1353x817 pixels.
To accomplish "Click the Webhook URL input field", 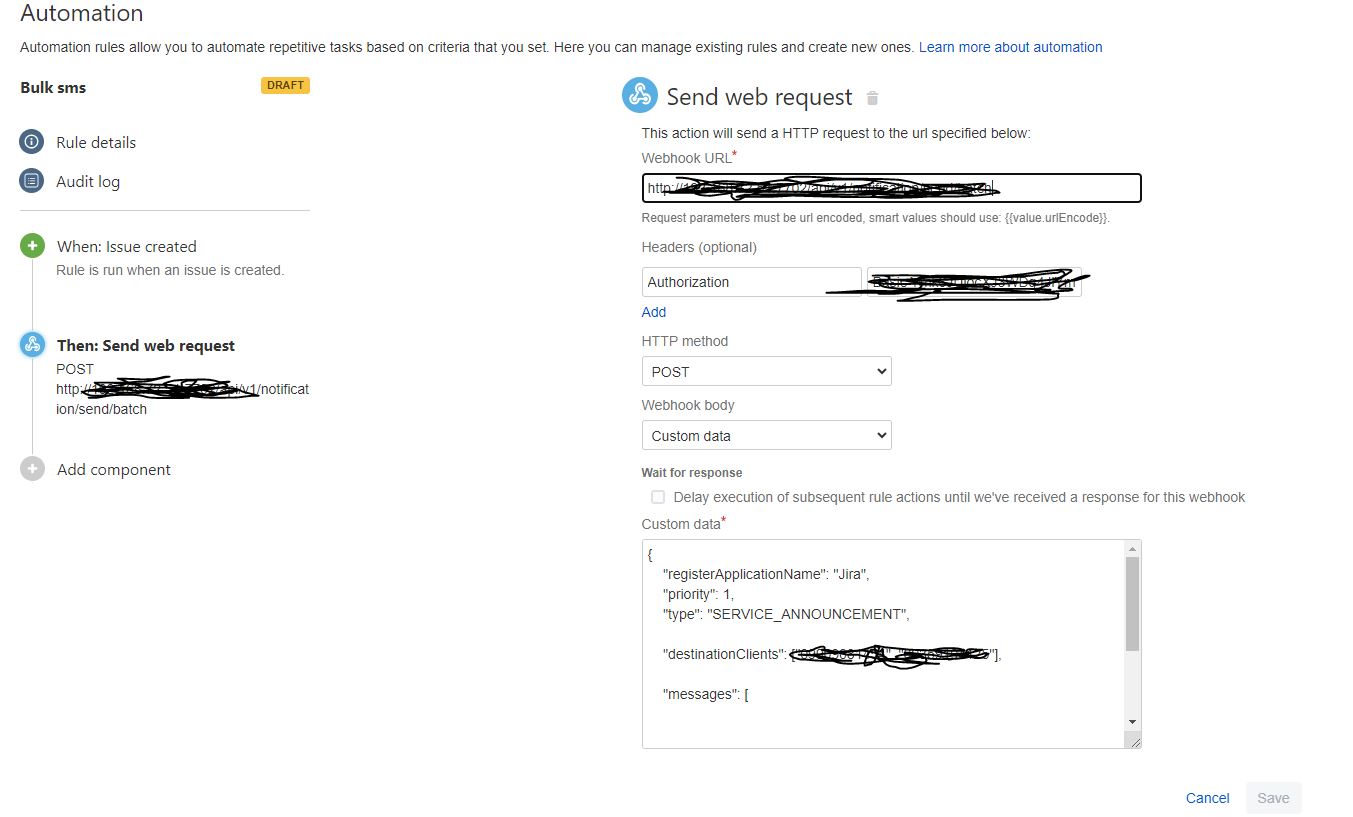I will [x=890, y=188].
